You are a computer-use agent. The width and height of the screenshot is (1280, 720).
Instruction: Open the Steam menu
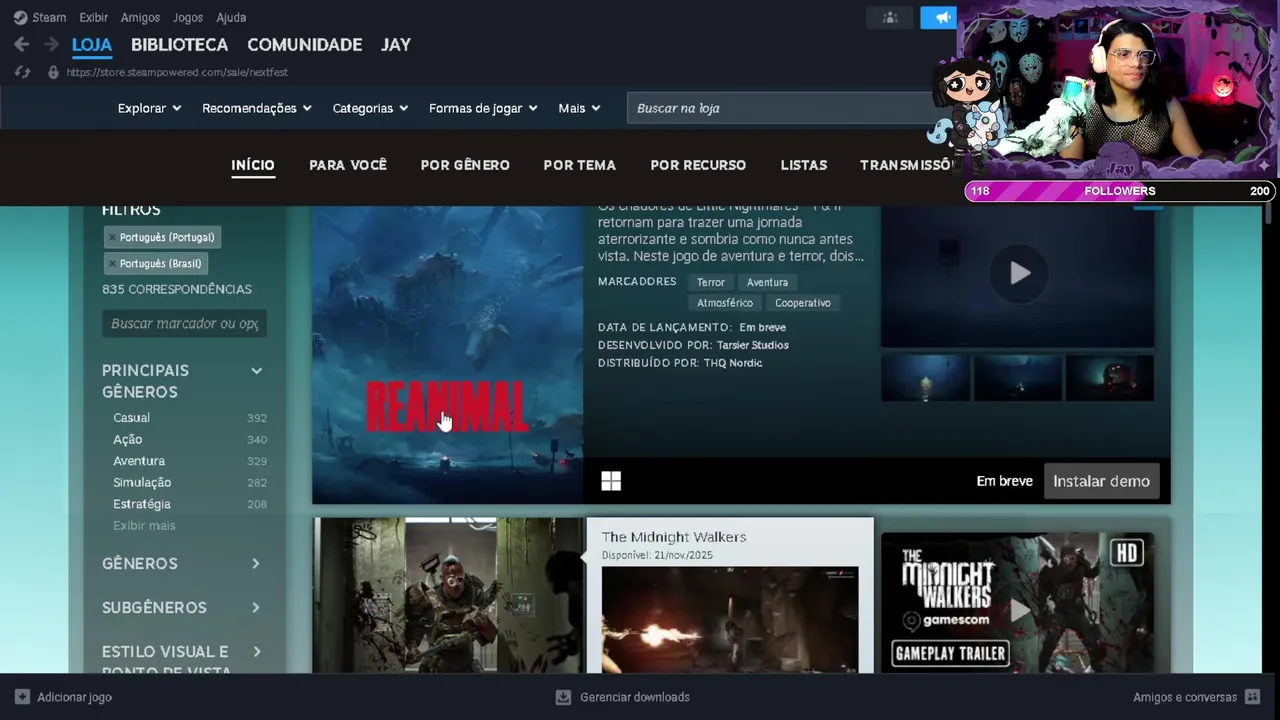(x=49, y=17)
